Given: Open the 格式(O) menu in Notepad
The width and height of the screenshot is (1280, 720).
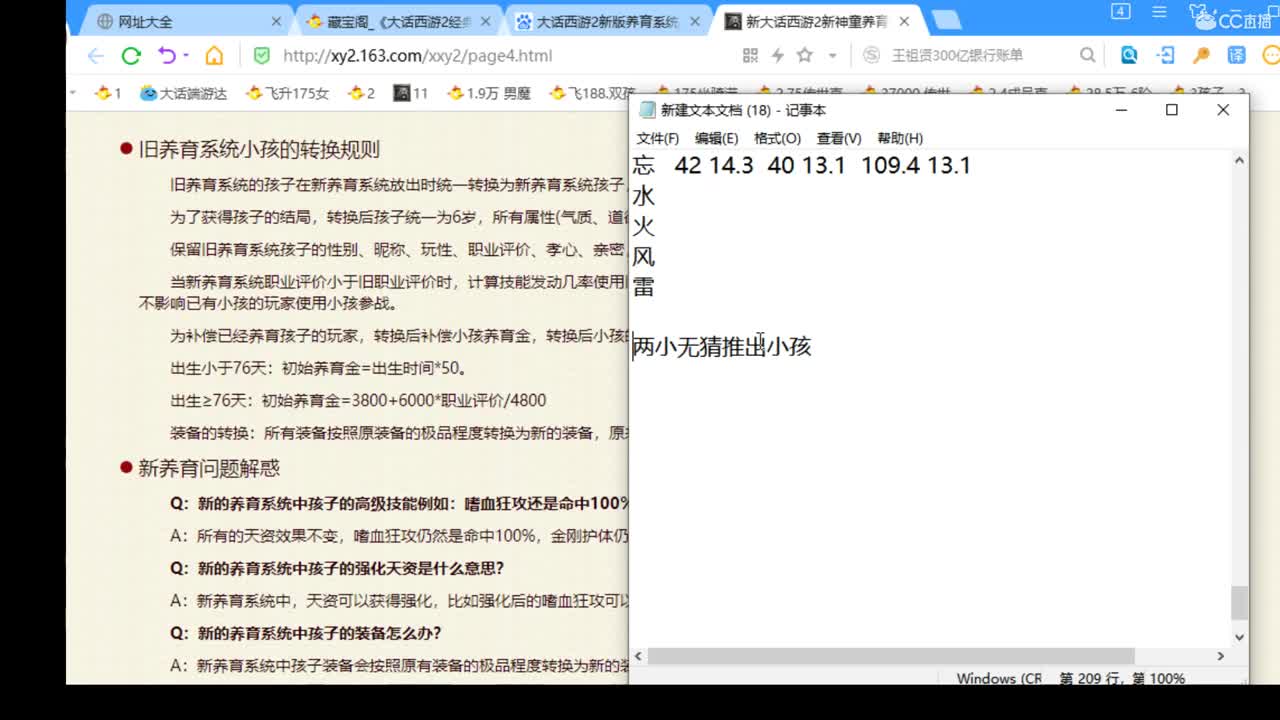Looking at the screenshot, I should [778, 138].
